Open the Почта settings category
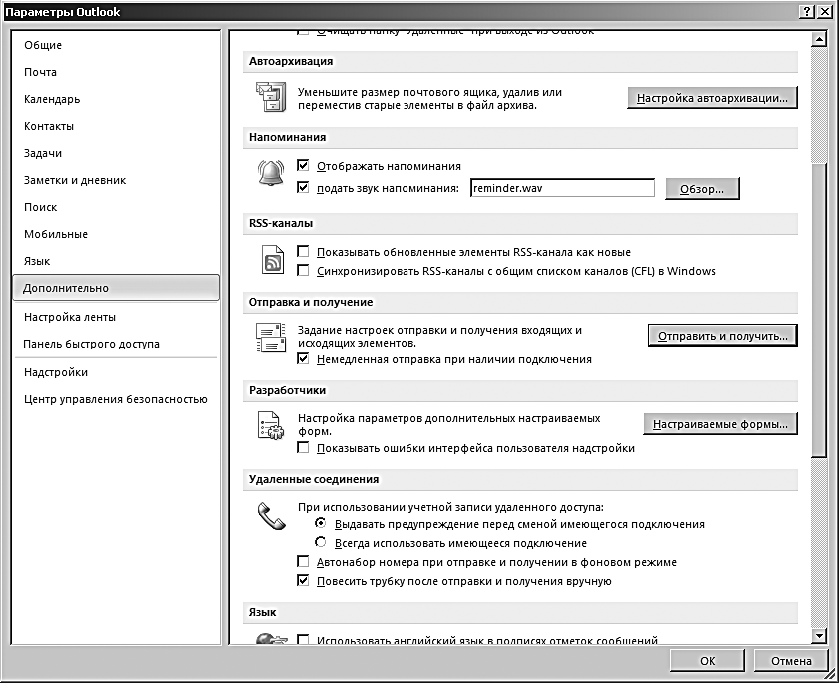Image resolution: width=839 pixels, height=683 pixels. 41,72
